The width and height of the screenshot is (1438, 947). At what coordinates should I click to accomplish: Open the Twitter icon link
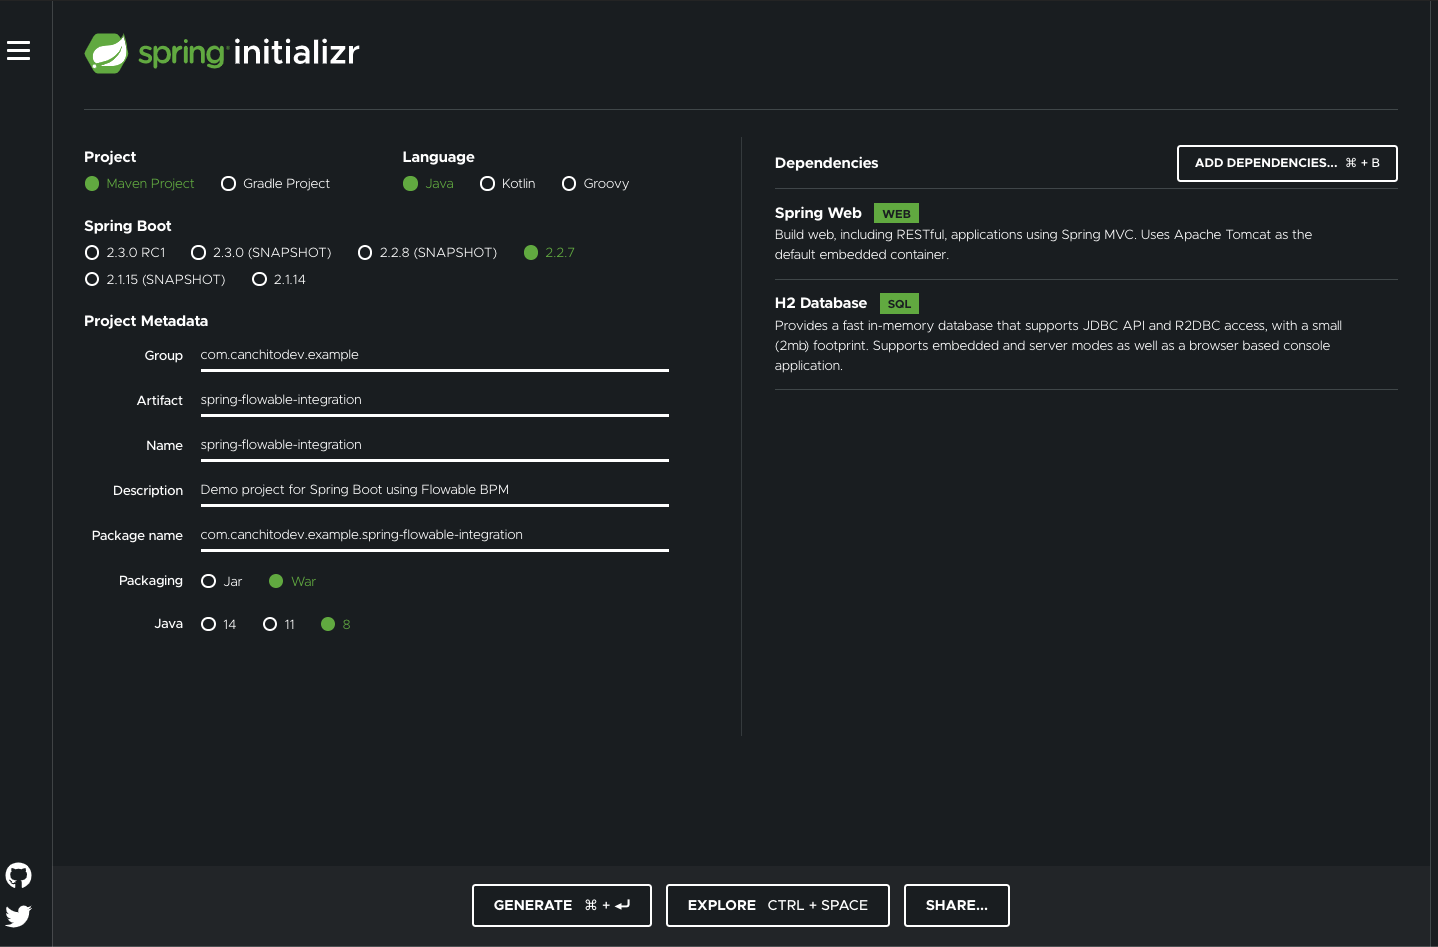pyautogui.click(x=18, y=916)
